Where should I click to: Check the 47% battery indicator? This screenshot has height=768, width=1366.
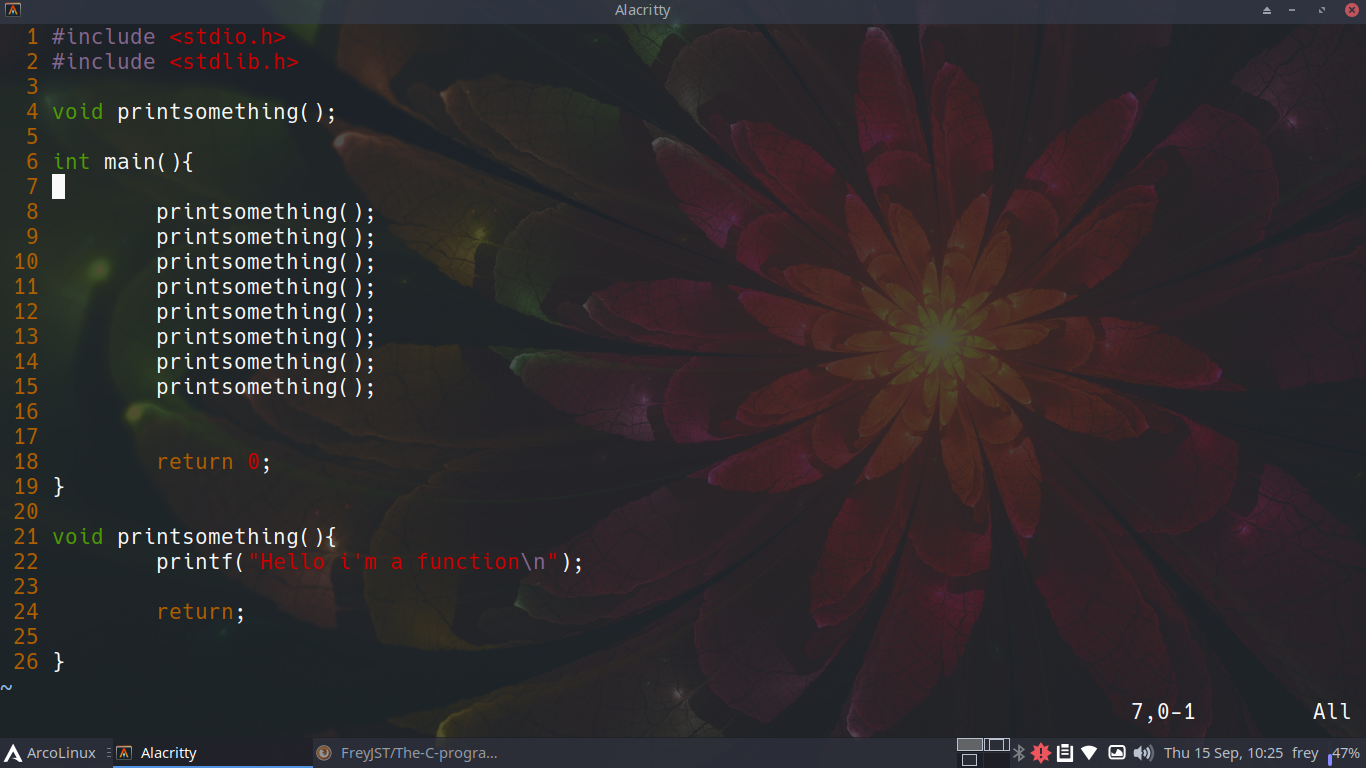pyautogui.click(x=1344, y=753)
